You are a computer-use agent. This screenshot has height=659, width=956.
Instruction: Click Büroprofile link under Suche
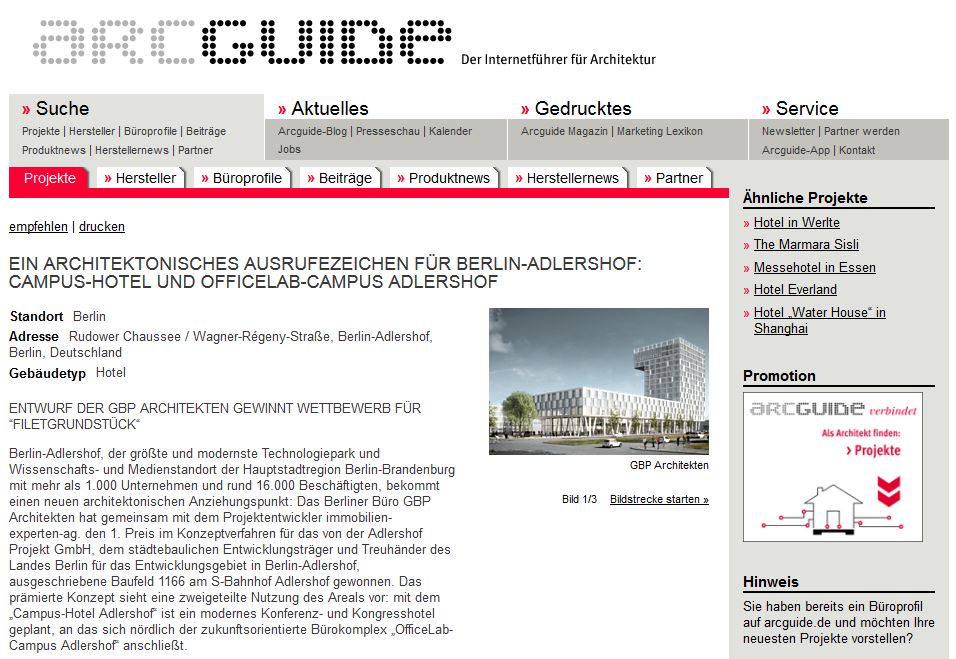click(x=151, y=131)
